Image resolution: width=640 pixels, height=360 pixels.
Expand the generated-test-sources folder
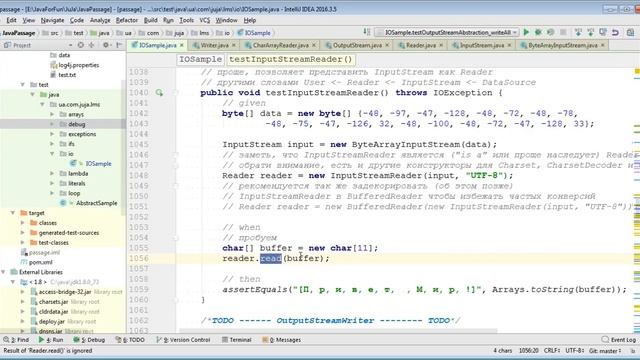point(22,233)
